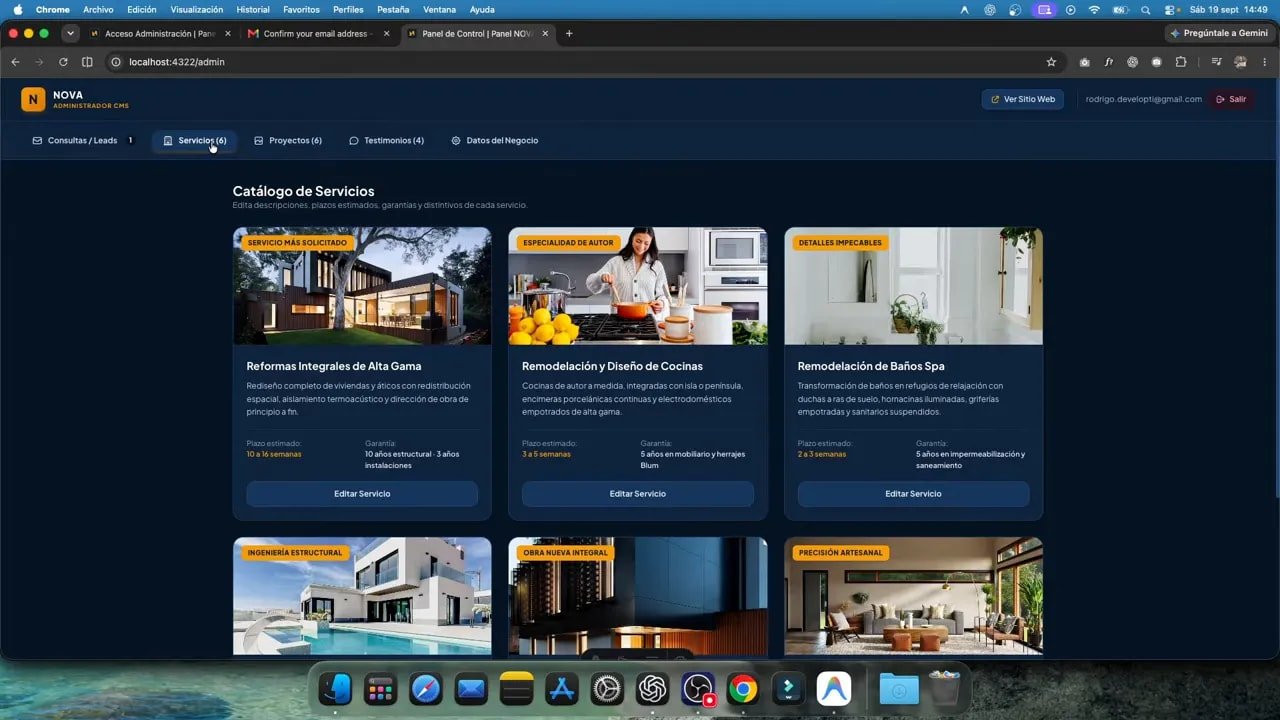Click the Ver Sitio Web button
This screenshot has width=1280, height=720.
1023,100
